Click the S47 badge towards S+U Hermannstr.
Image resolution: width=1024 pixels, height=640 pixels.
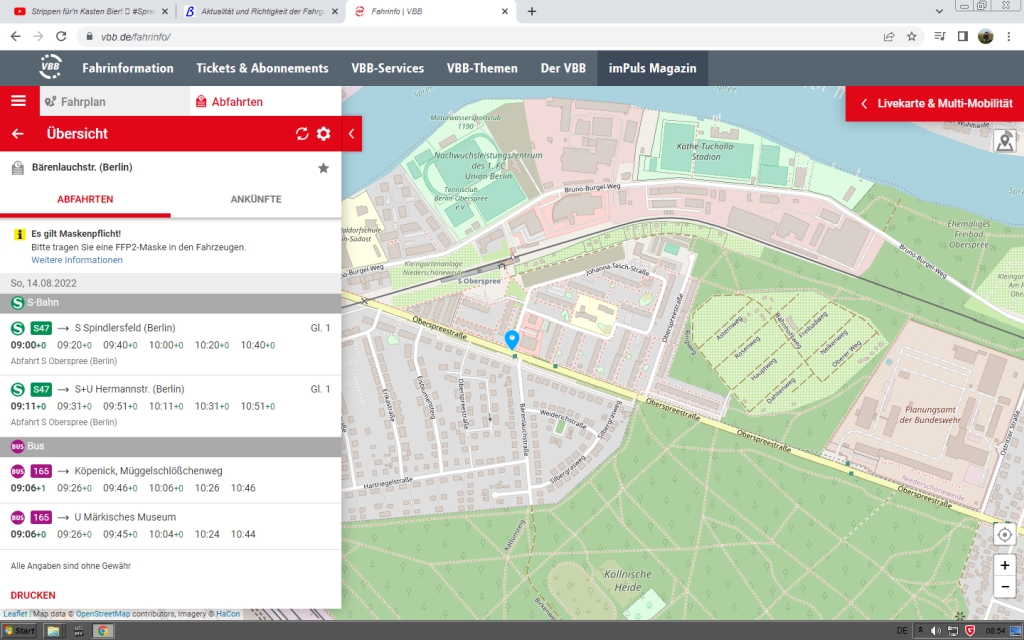(41, 389)
